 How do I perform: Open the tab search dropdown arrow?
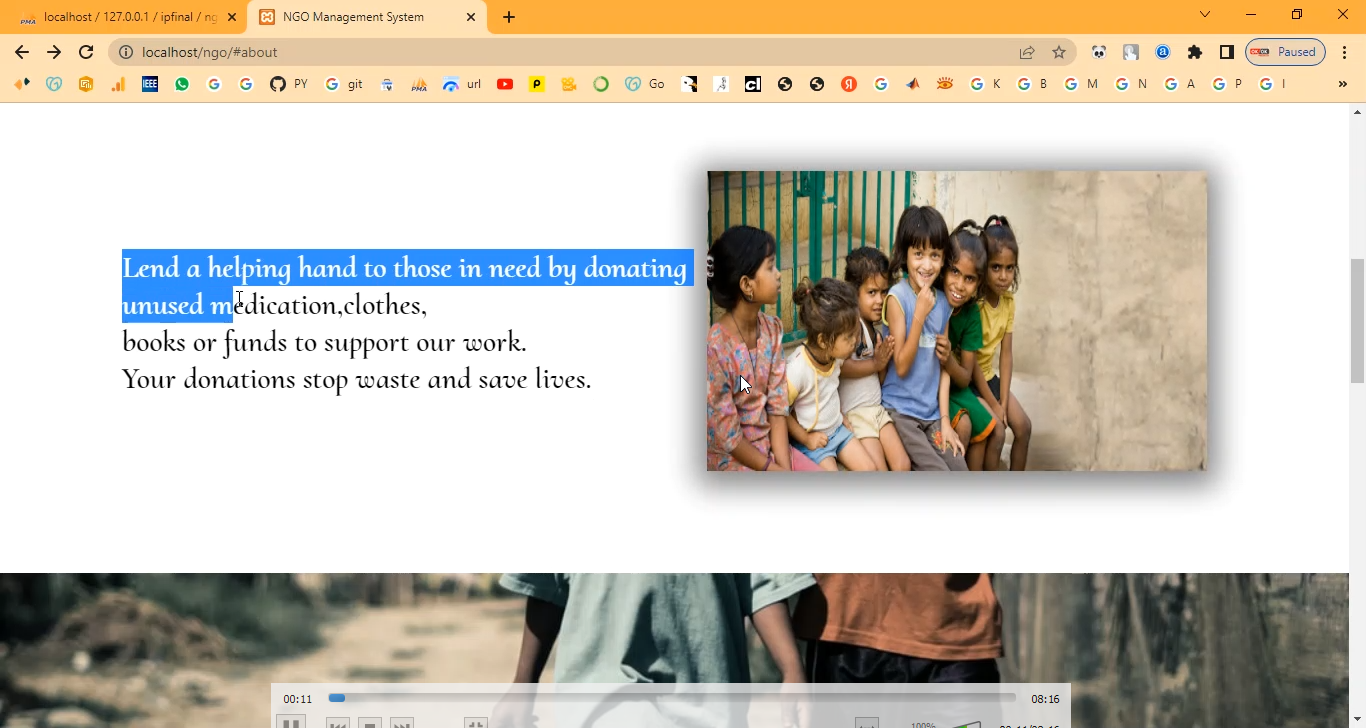tap(1205, 14)
